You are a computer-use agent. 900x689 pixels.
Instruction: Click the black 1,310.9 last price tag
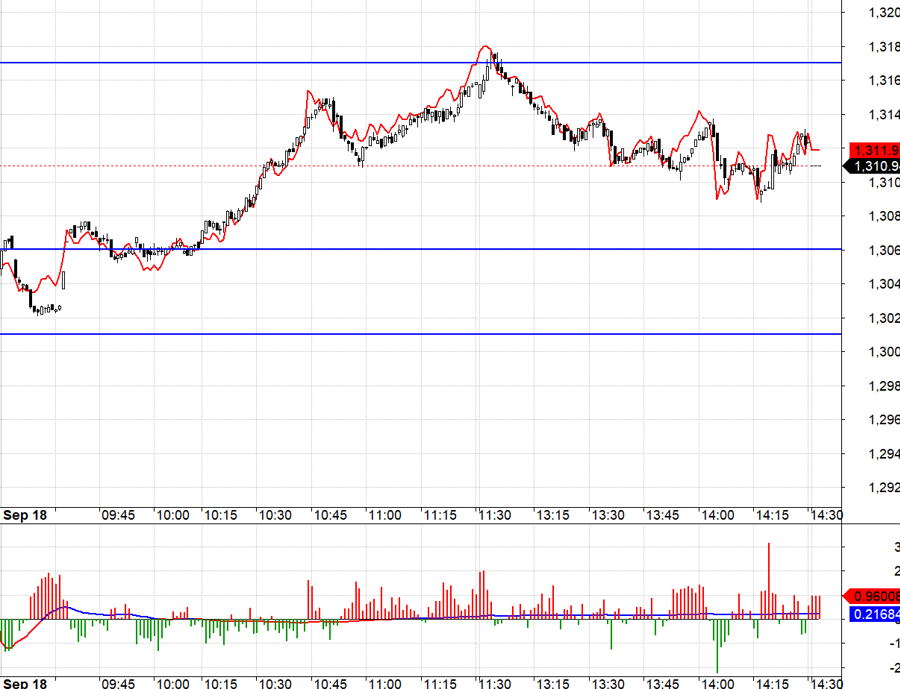[874, 165]
